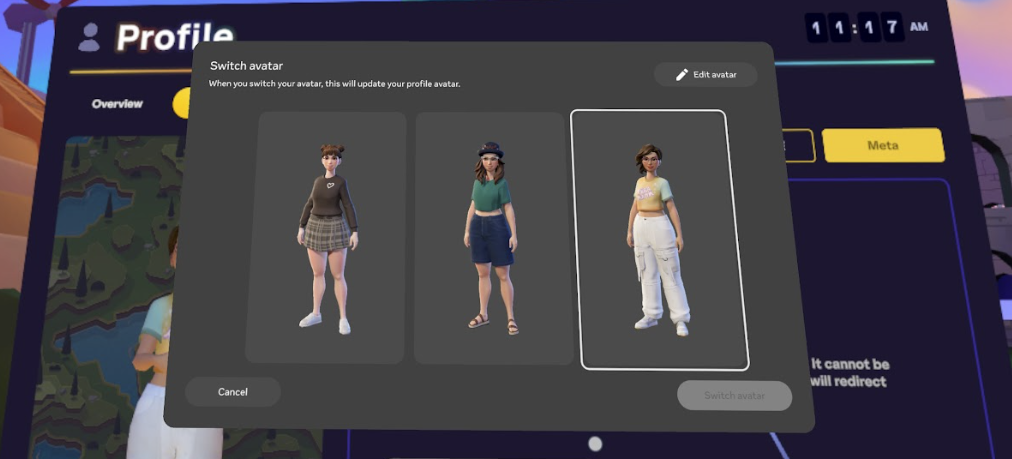1012x459 pixels.
Task: Click the white dot handle below the dialog
Action: click(x=595, y=443)
